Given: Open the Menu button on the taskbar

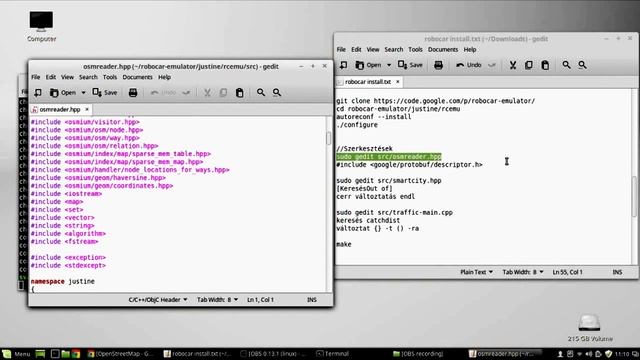Looking at the screenshot, I should coord(16,354).
